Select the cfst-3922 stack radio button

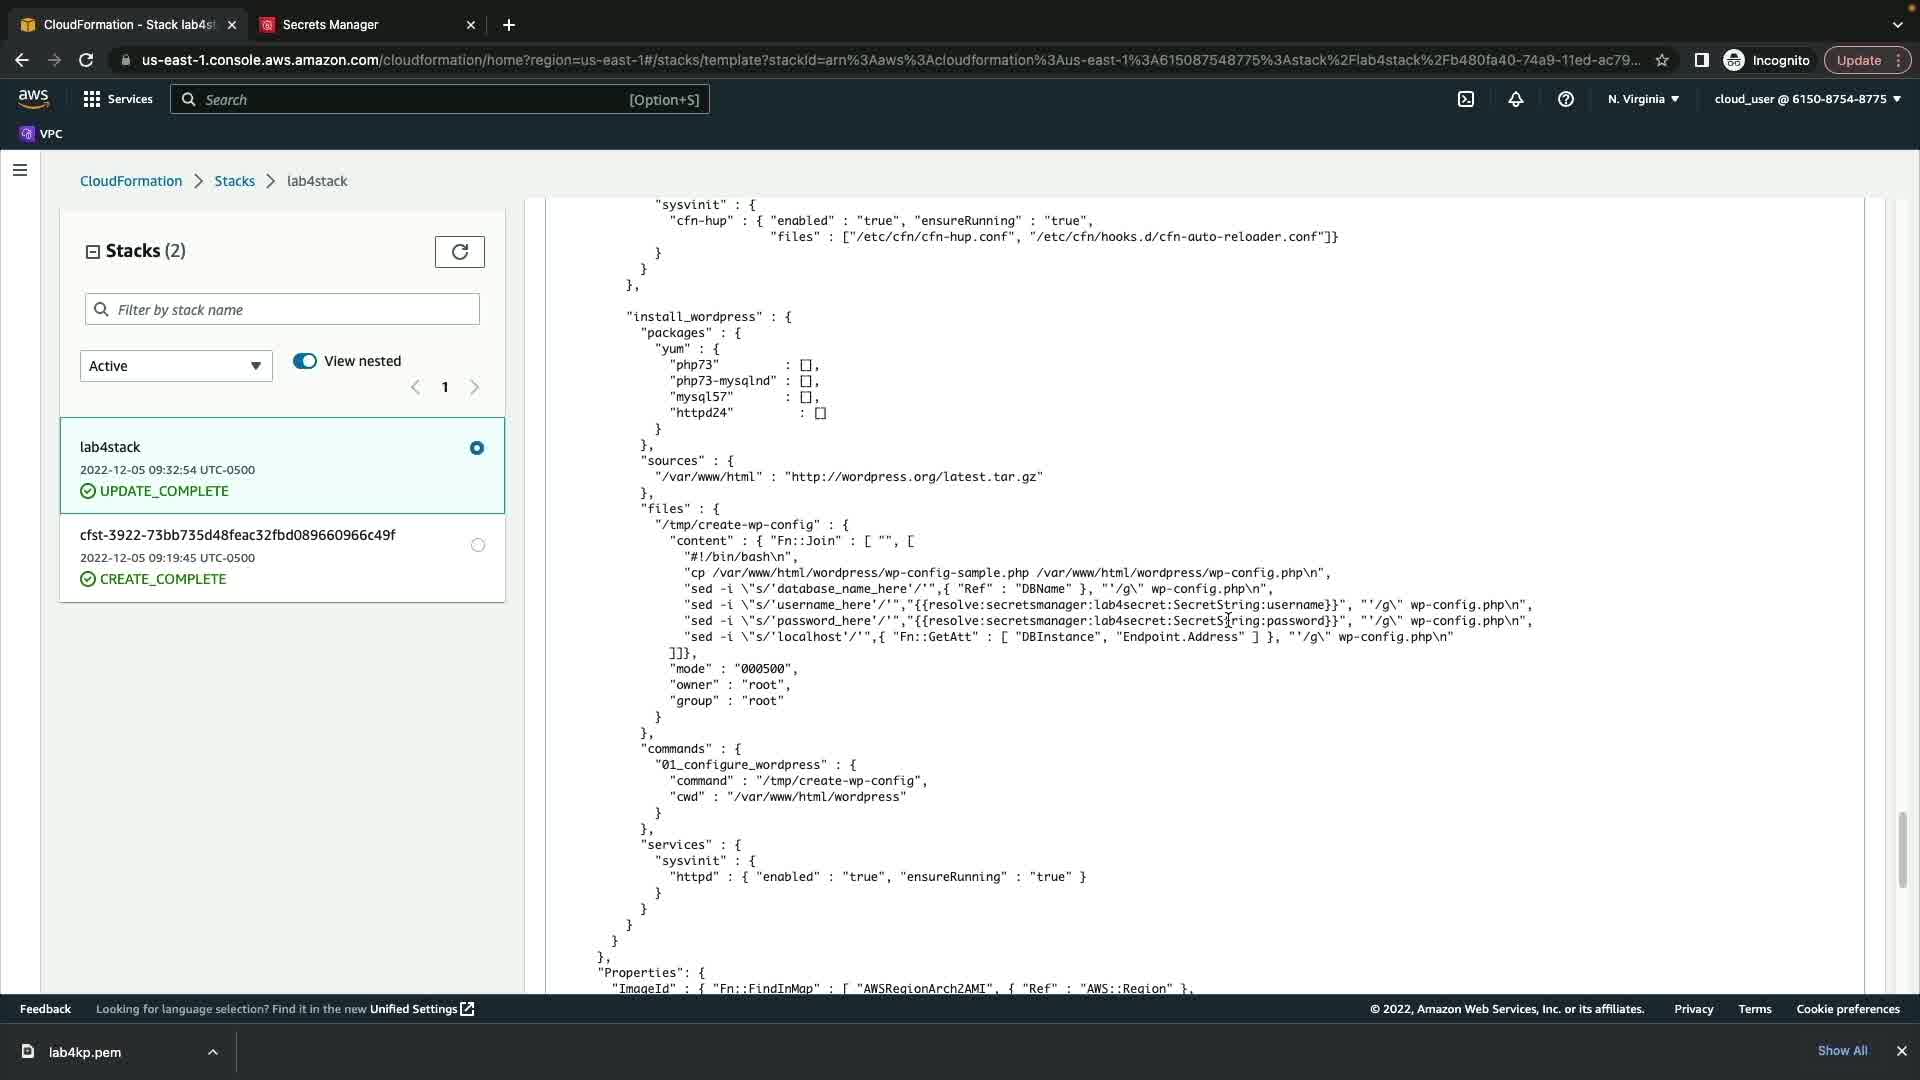[x=478, y=545]
